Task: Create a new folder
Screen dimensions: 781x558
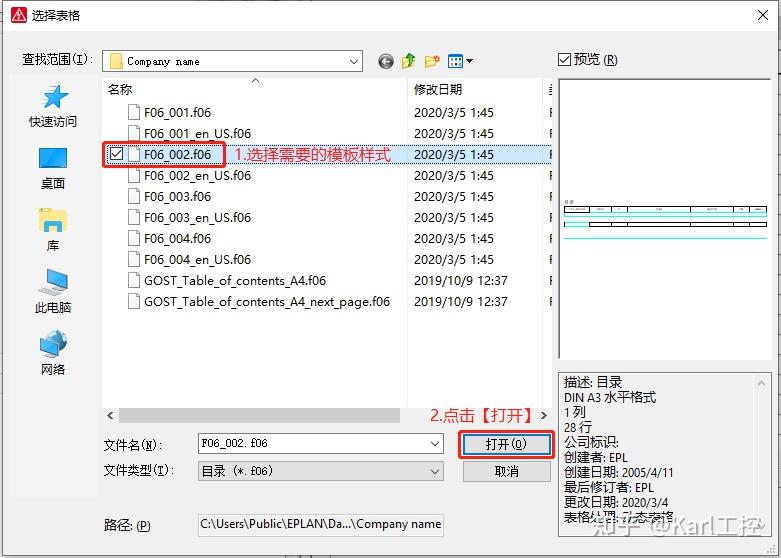Action: [432, 61]
